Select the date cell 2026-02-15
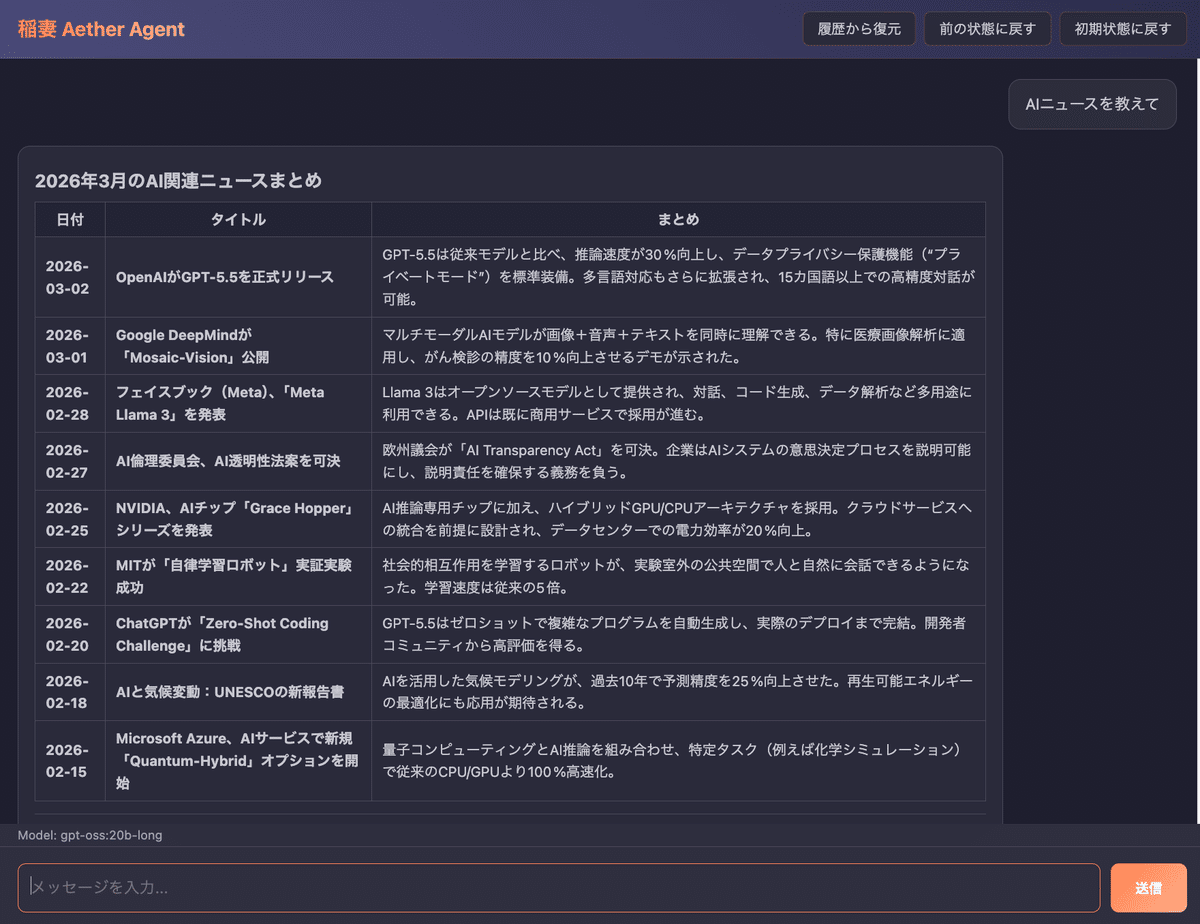The height and width of the screenshot is (924, 1200). pos(70,761)
